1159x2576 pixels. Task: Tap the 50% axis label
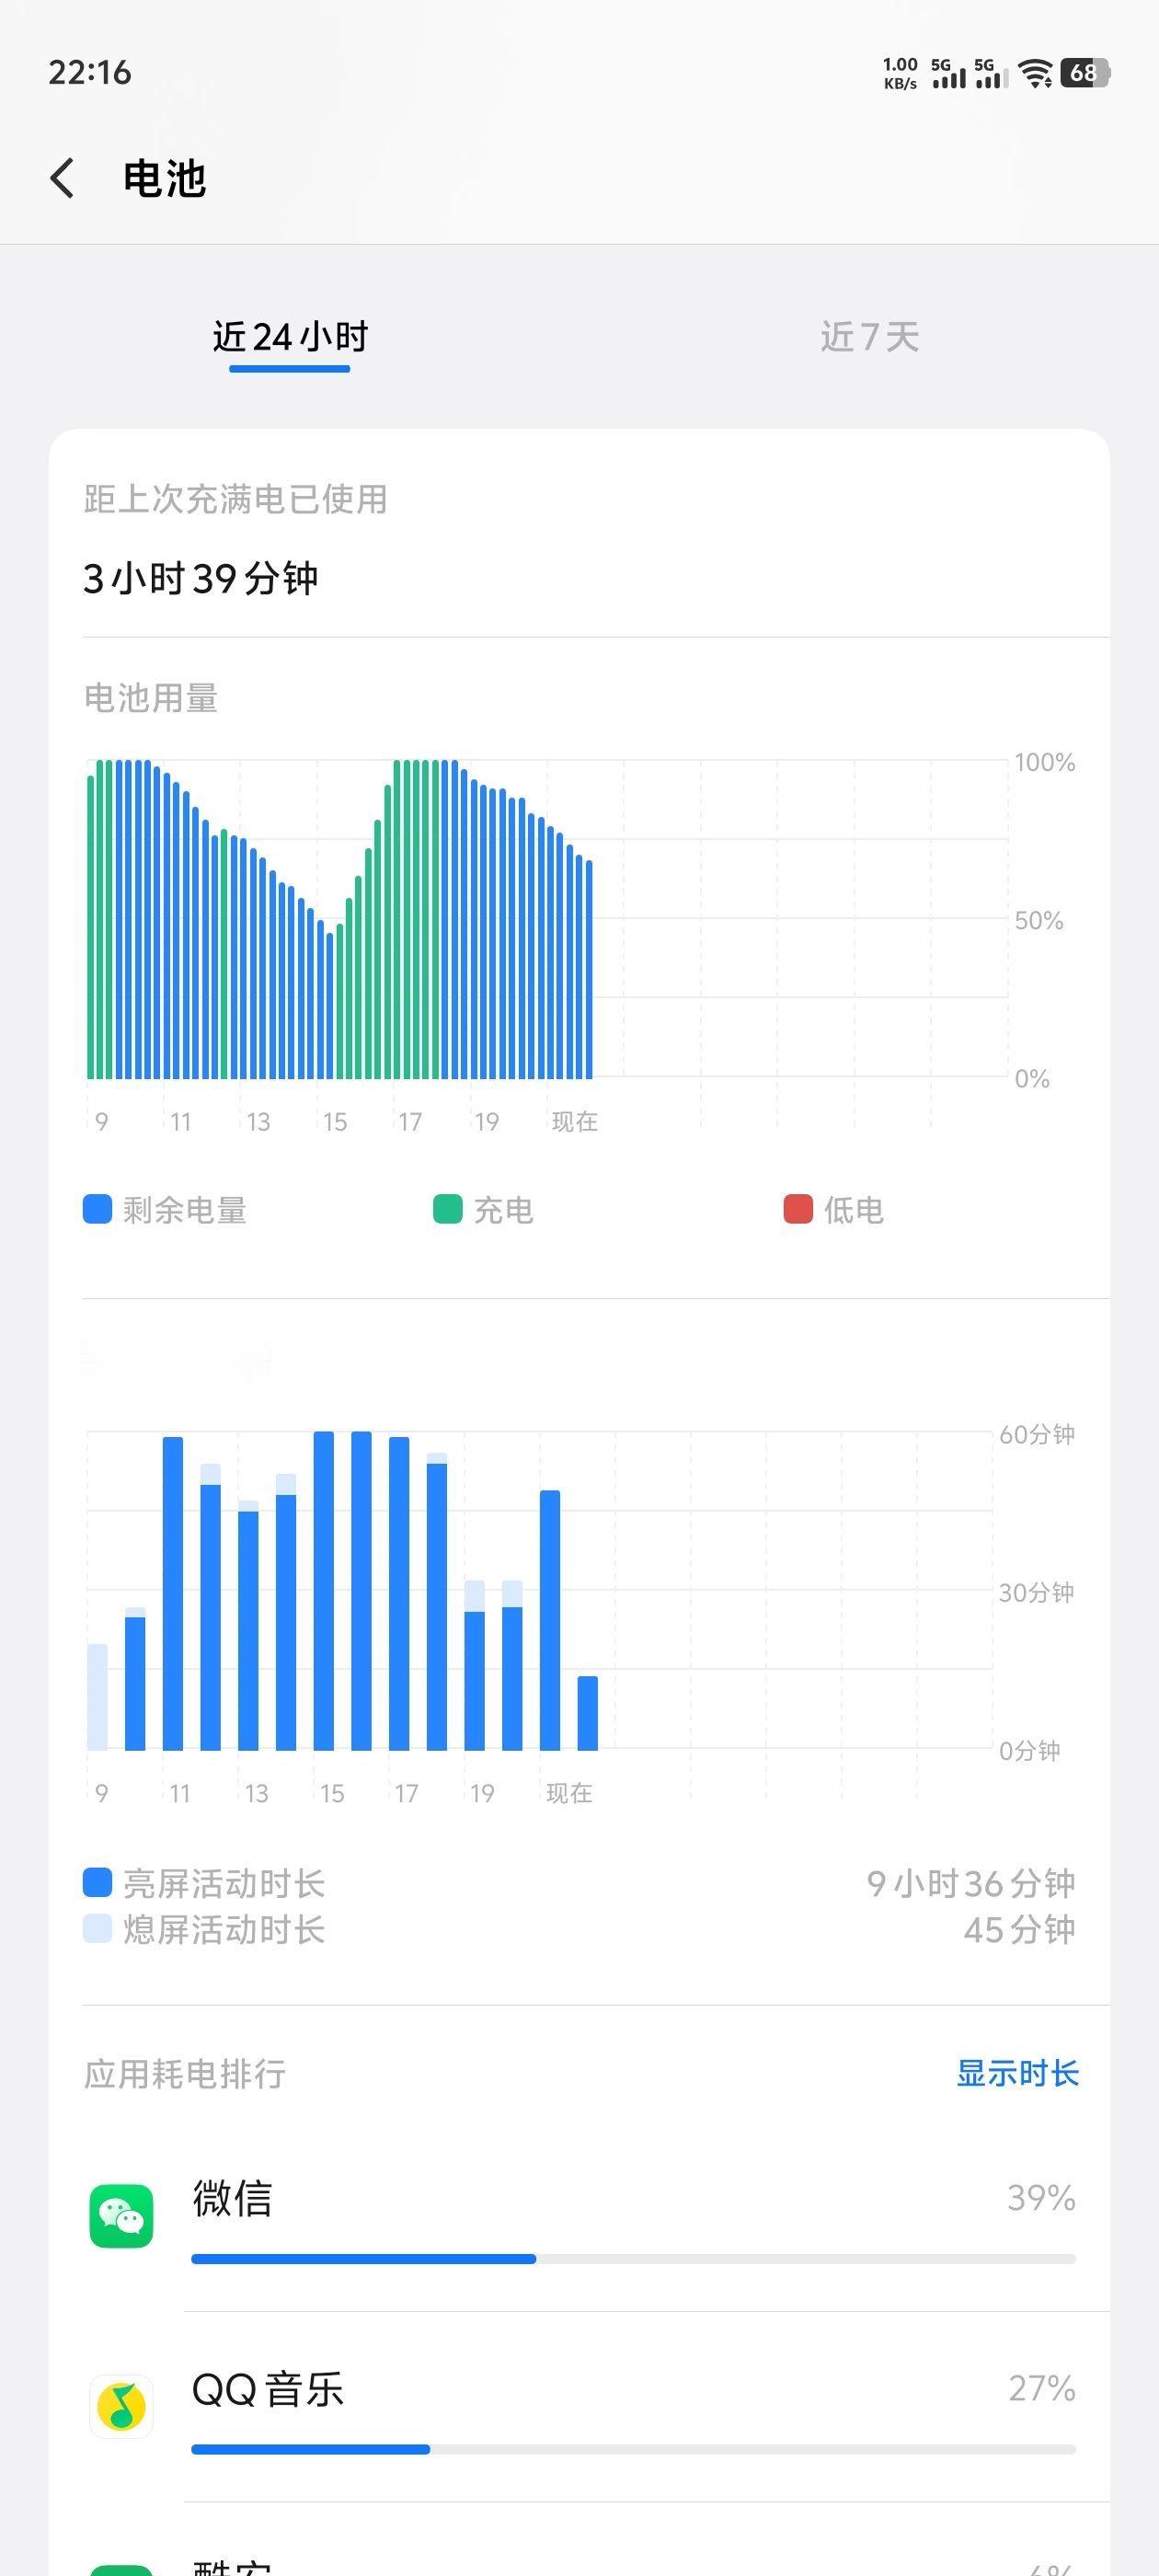click(1039, 920)
